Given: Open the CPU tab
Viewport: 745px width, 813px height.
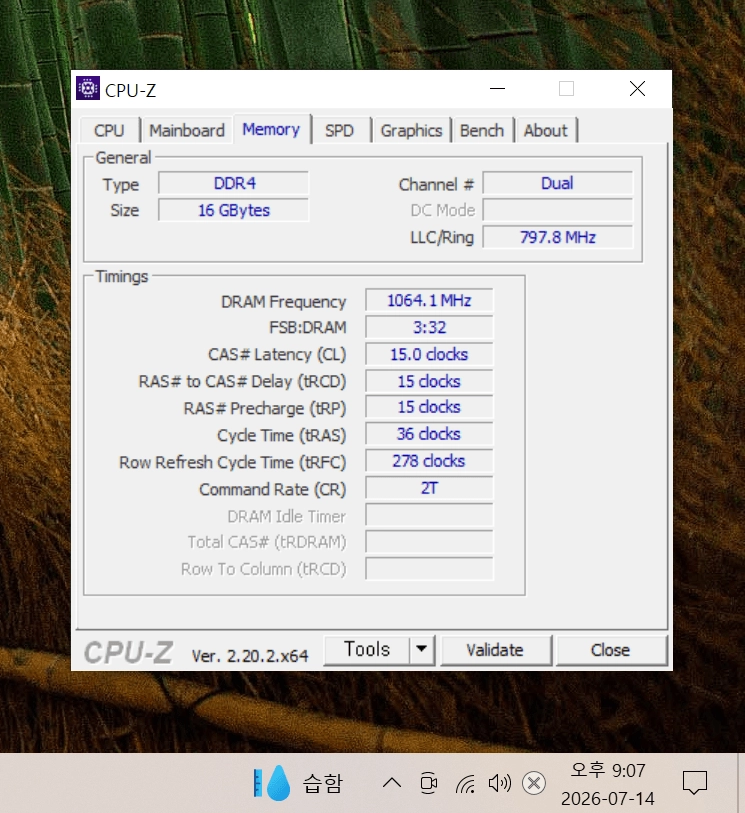Looking at the screenshot, I should pos(109,130).
